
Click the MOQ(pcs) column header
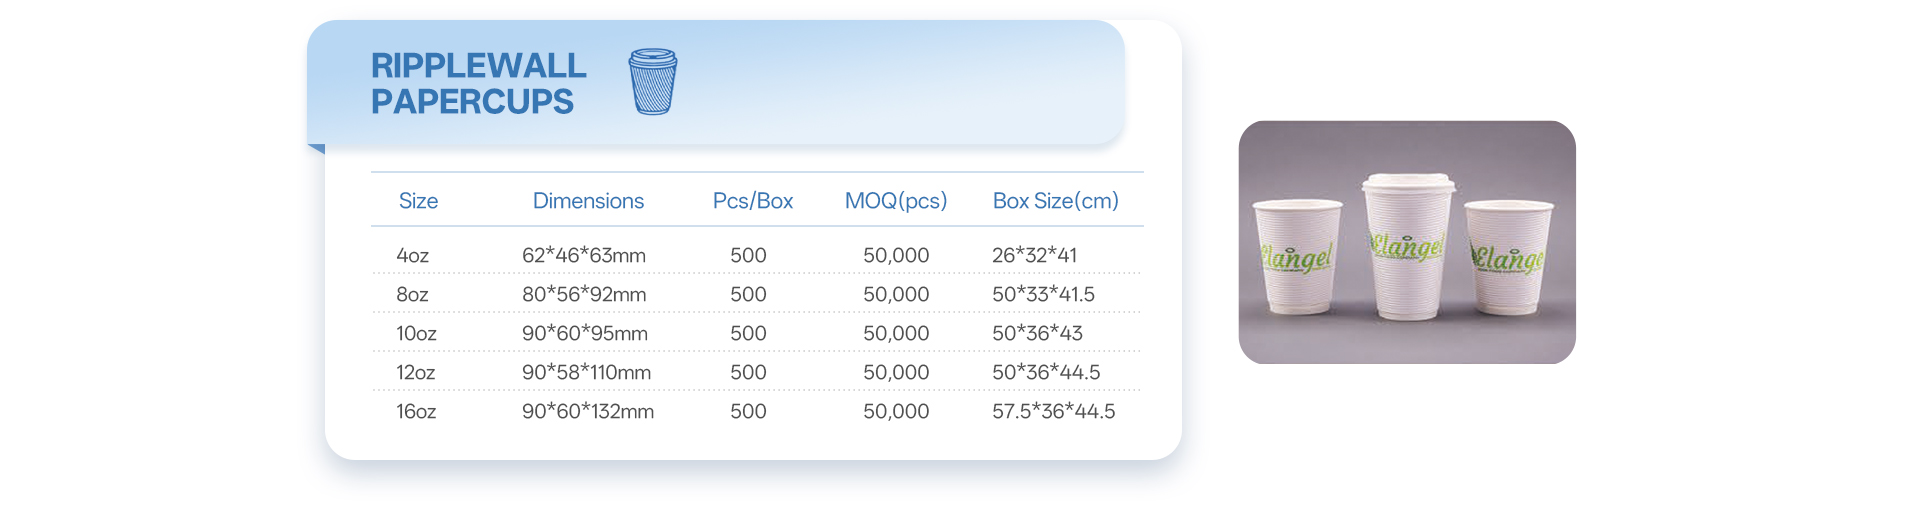click(x=895, y=201)
